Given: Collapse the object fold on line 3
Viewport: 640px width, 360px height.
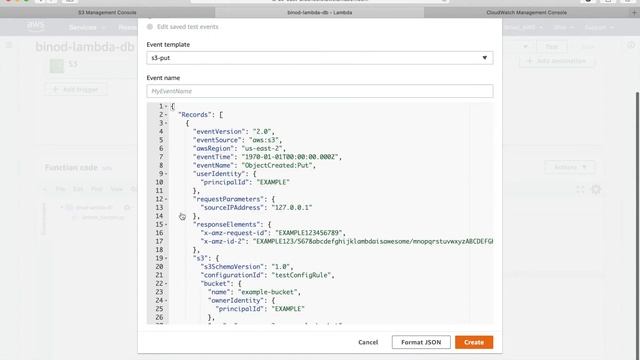Looking at the screenshot, I should click(x=166, y=123).
